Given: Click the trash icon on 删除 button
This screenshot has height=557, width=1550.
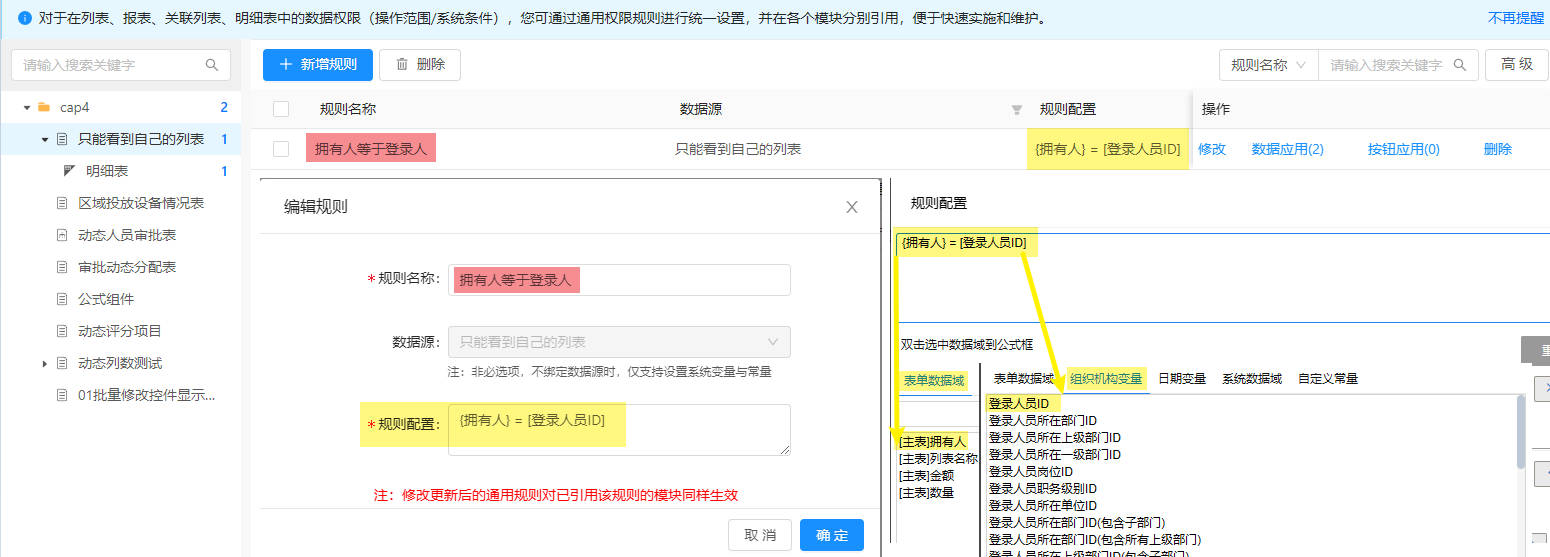Looking at the screenshot, I should tap(402, 64).
